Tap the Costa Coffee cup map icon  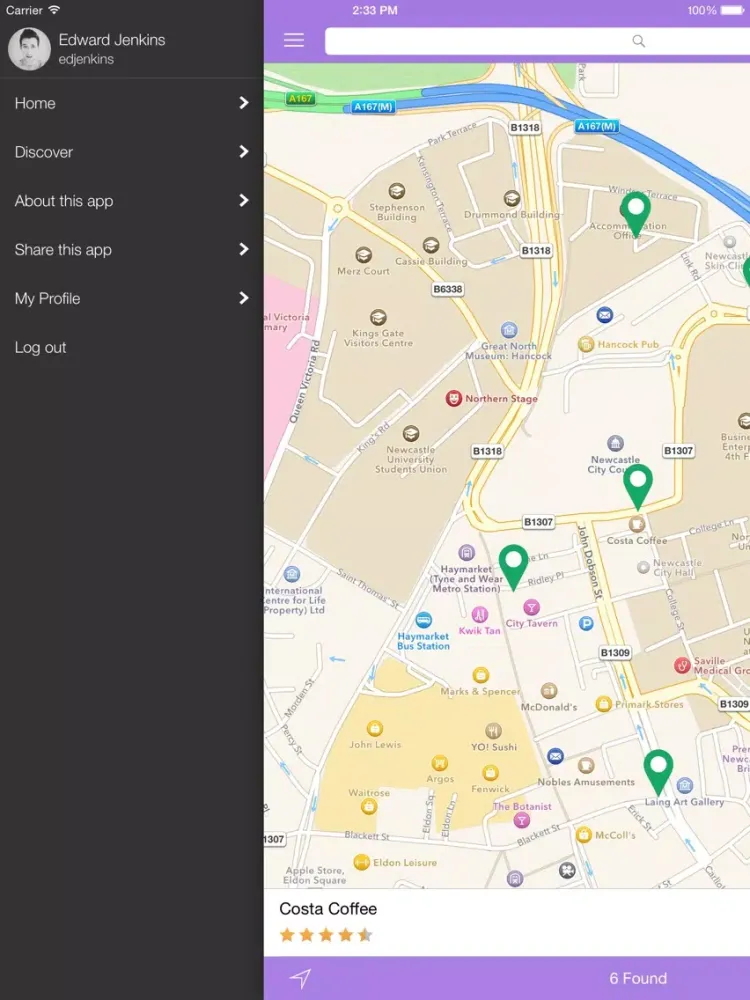636,524
